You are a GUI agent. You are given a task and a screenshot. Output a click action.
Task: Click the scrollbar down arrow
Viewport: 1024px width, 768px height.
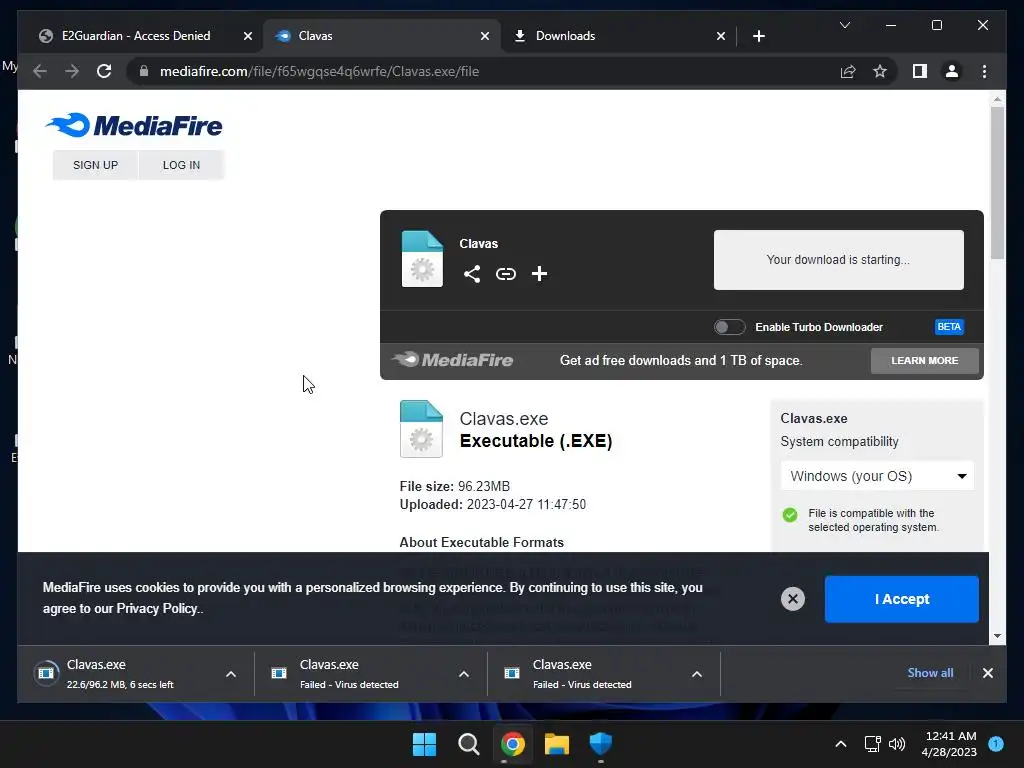997,635
